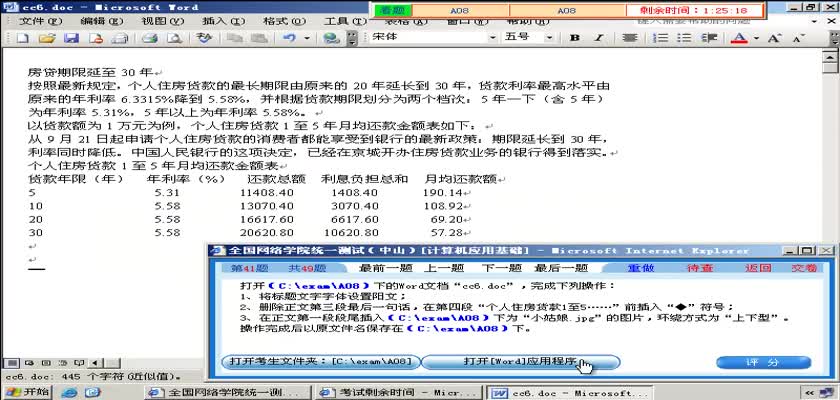Image resolution: width=840 pixels, height=400 pixels.
Task: Click horizontal scrollbar left arrow
Action: [95, 363]
